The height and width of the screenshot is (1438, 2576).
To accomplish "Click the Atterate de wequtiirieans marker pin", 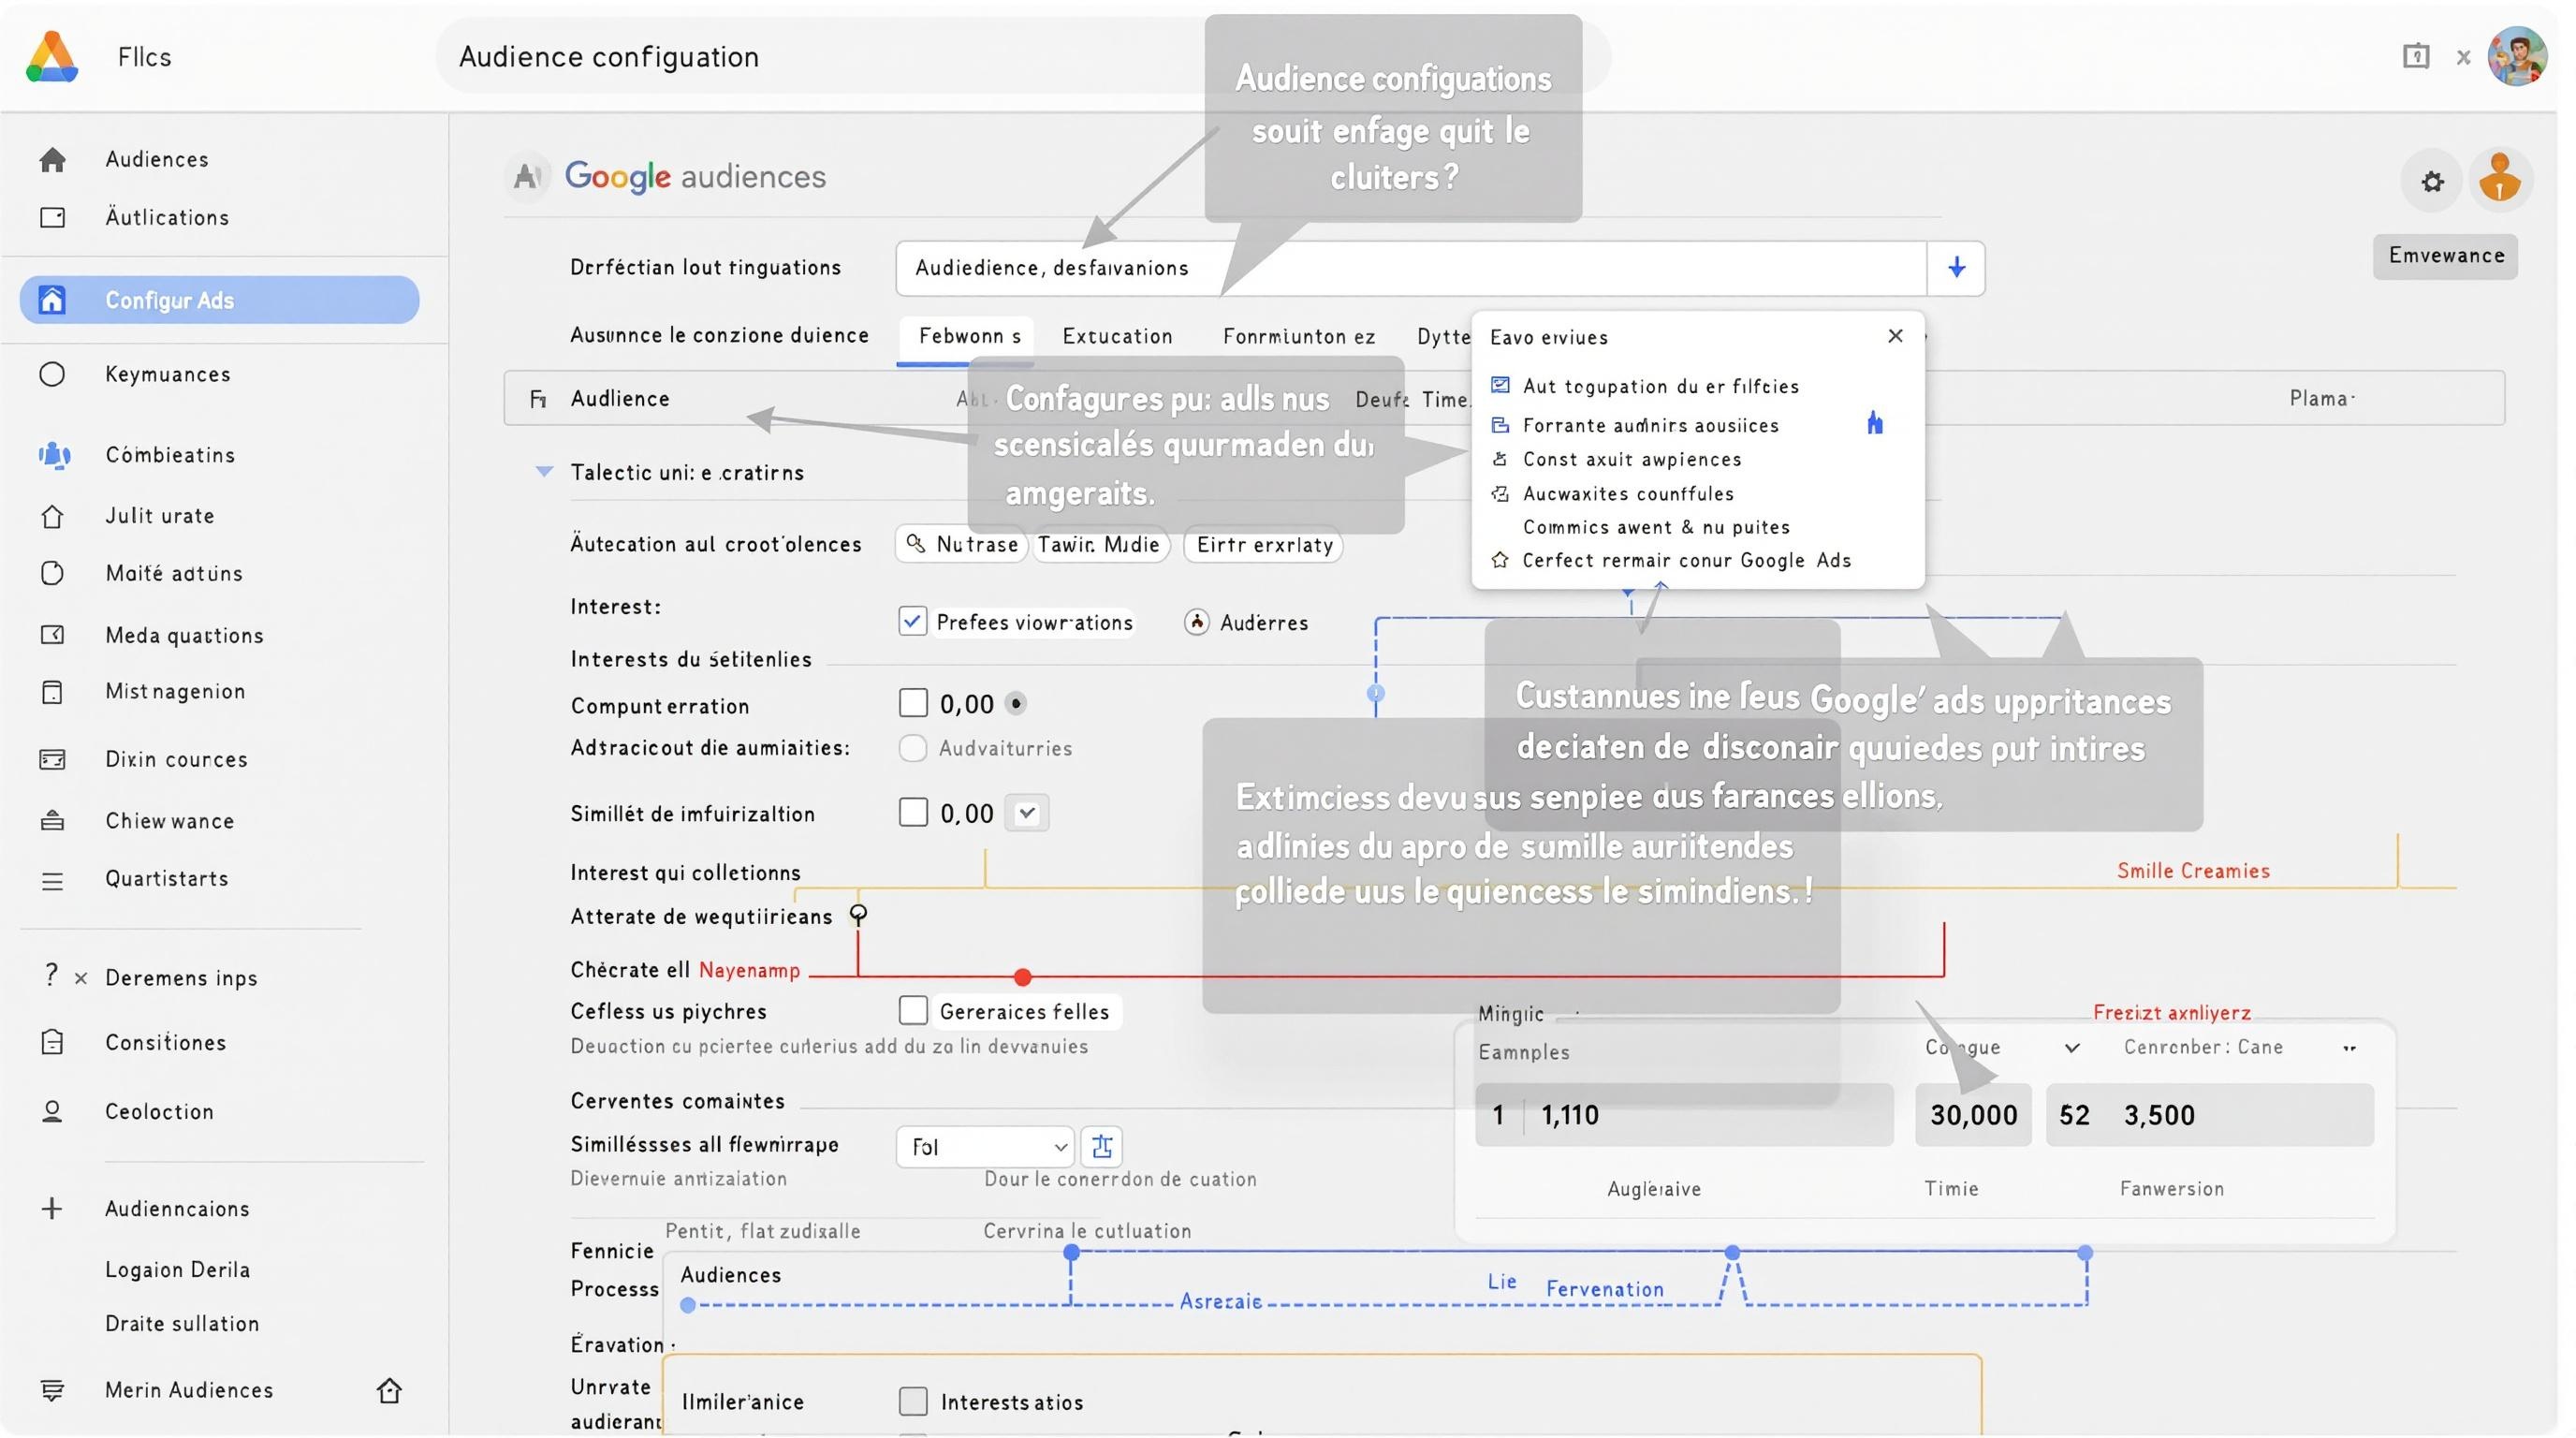I will (858, 913).
